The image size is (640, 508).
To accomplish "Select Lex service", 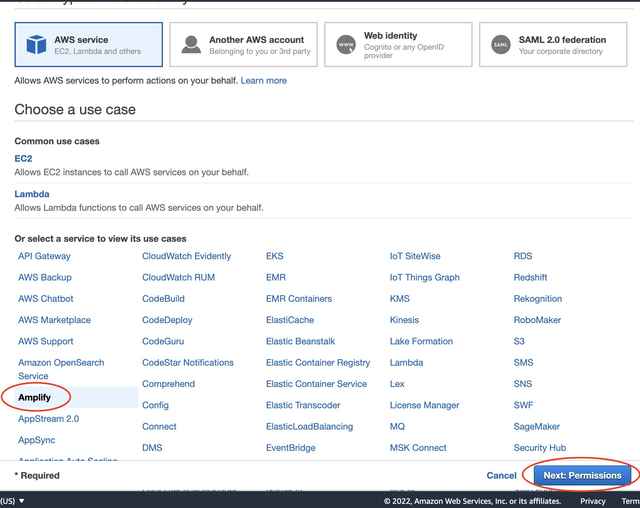I will click(397, 384).
